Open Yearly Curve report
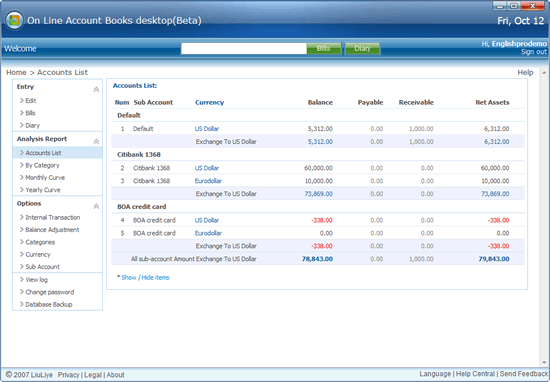 click(43, 190)
